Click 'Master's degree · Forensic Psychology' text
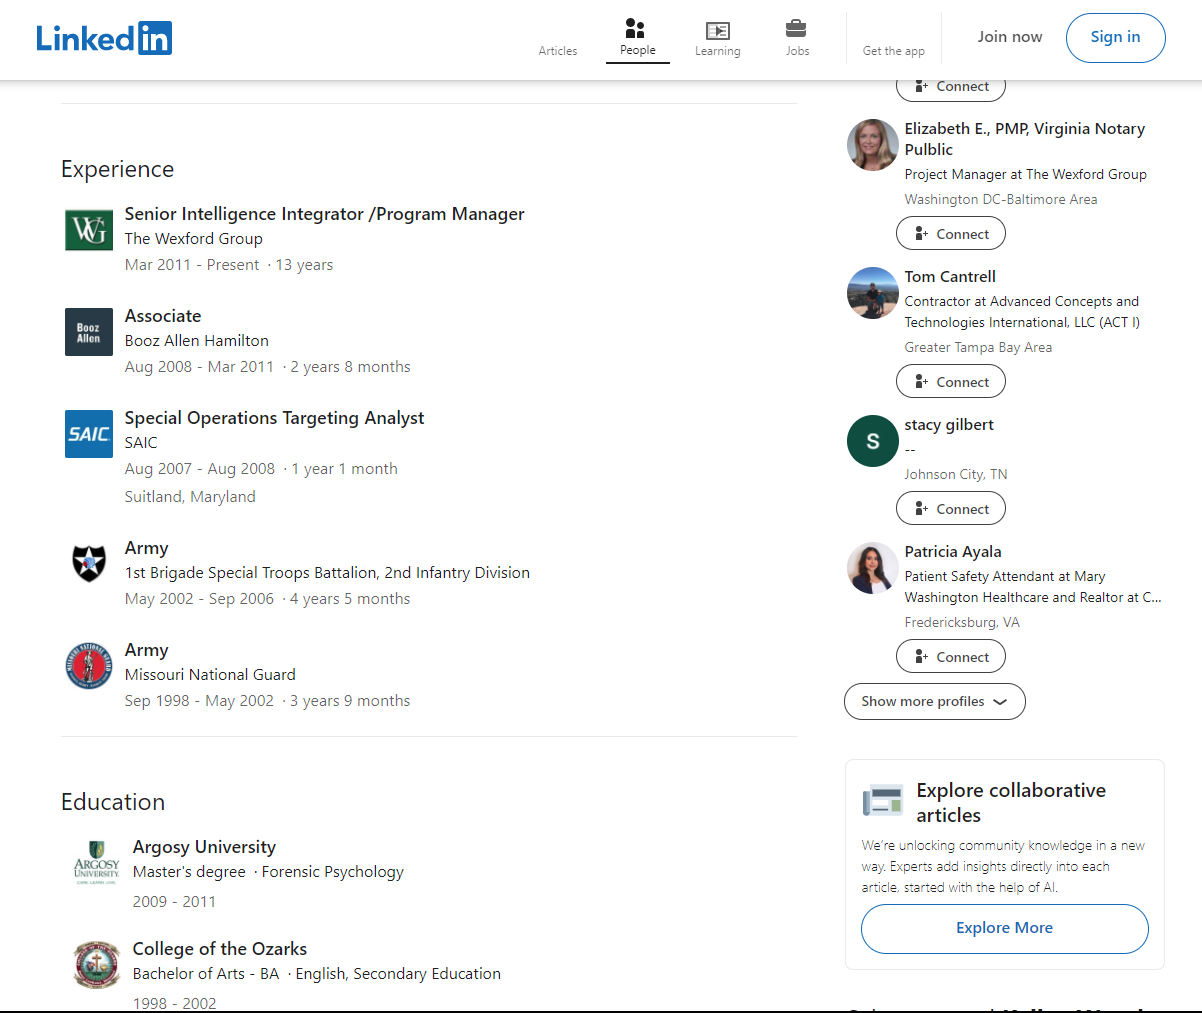 click(268, 872)
